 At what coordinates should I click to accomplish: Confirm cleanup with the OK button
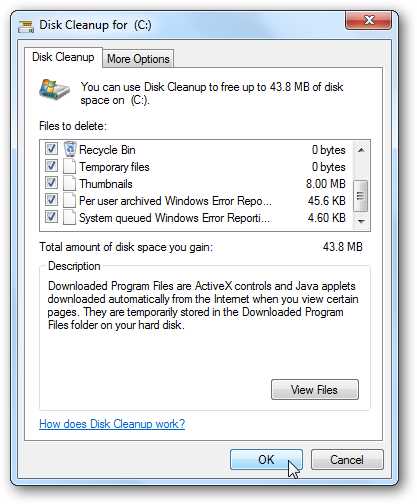pyautogui.click(x=266, y=460)
